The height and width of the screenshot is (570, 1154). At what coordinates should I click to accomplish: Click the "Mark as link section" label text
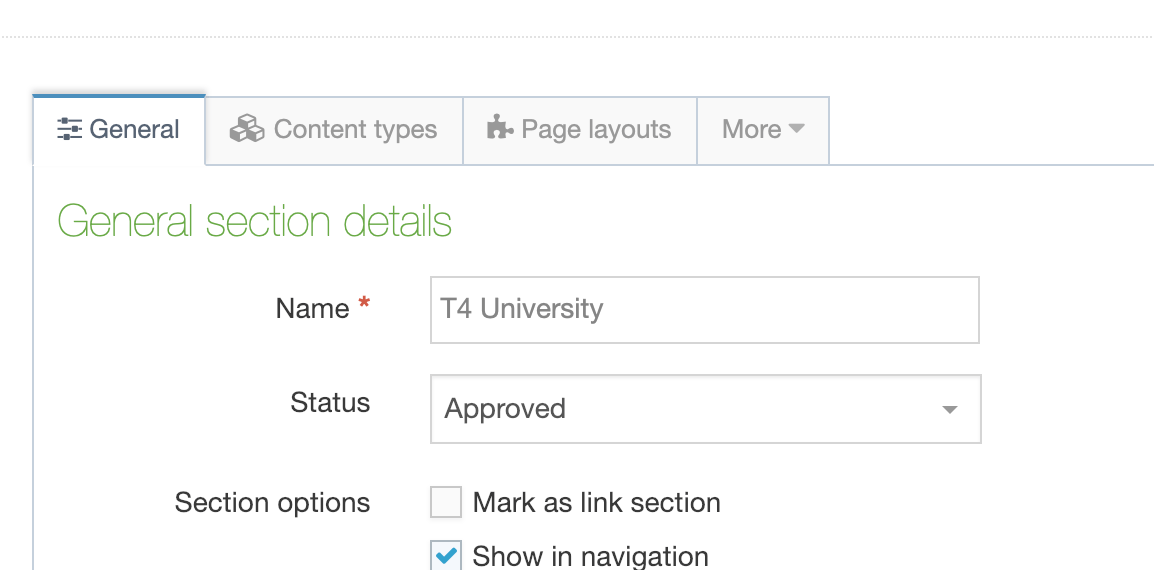(x=596, y=502)
